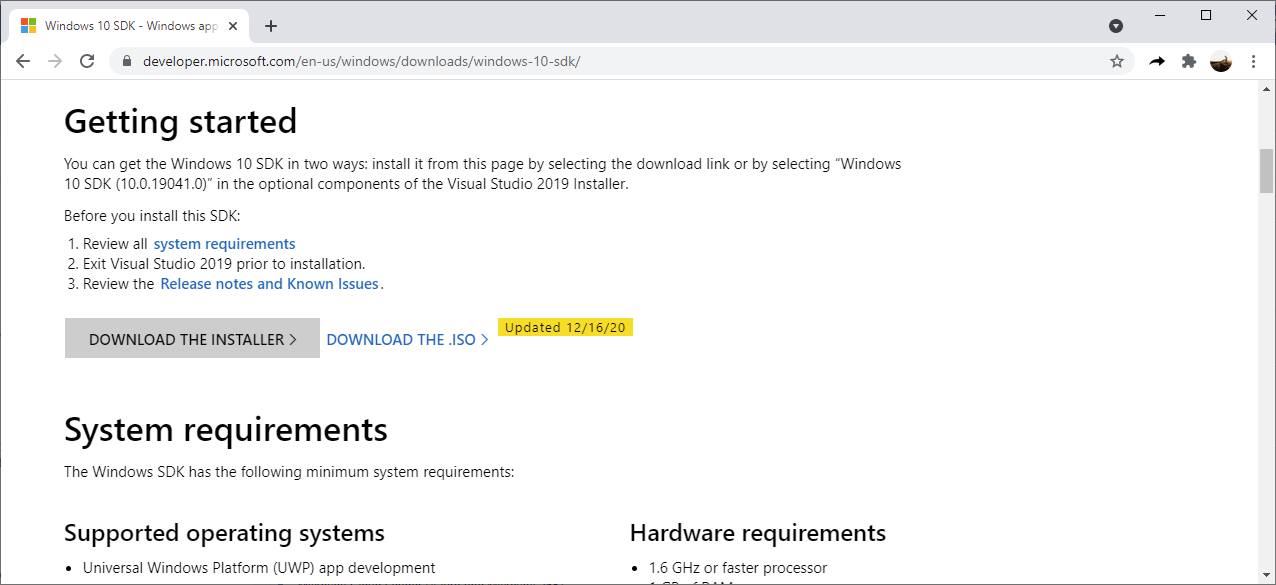This screenshot has height=585, width=1276.
Task: Click the address bar URL field
Action: click(x=620, y=61)
